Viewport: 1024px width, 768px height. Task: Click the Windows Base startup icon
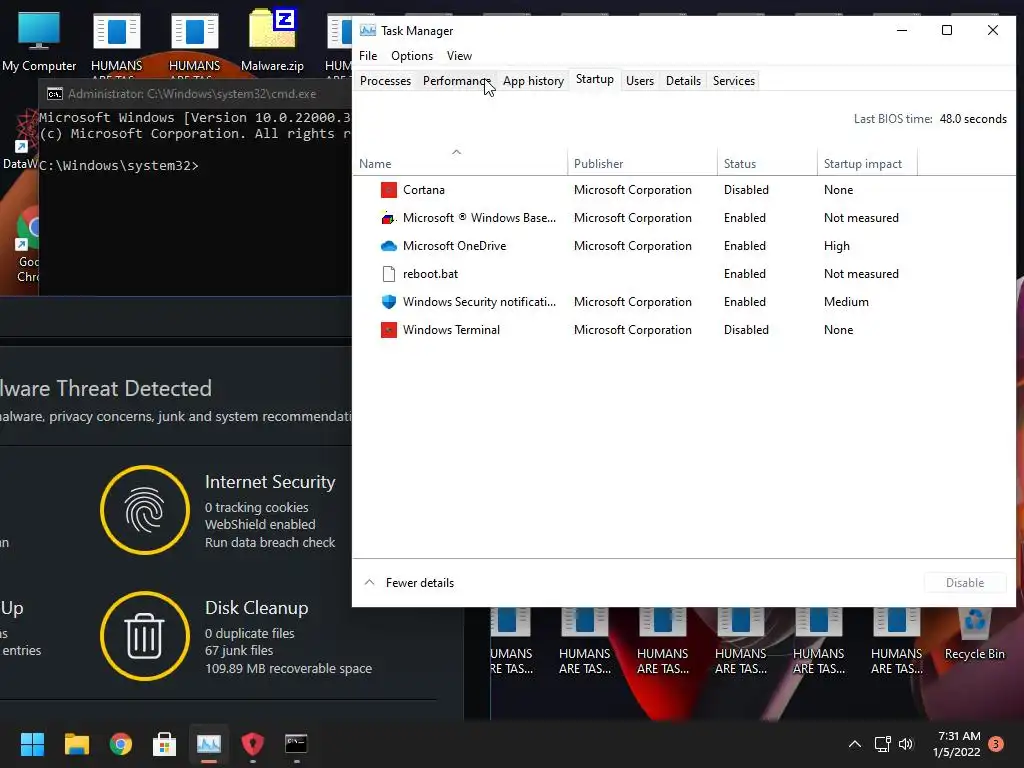tap(388, 218)
